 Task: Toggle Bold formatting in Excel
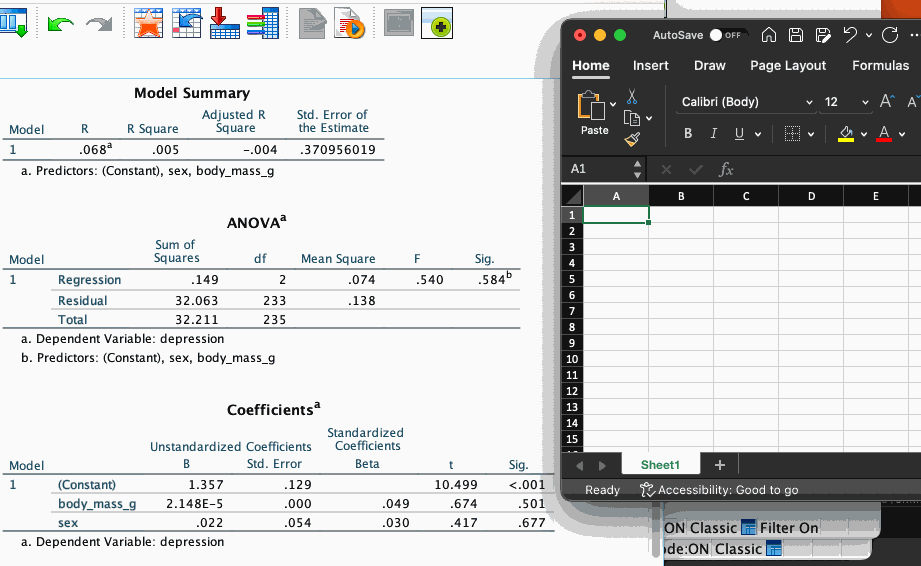[x=688, y=134]
